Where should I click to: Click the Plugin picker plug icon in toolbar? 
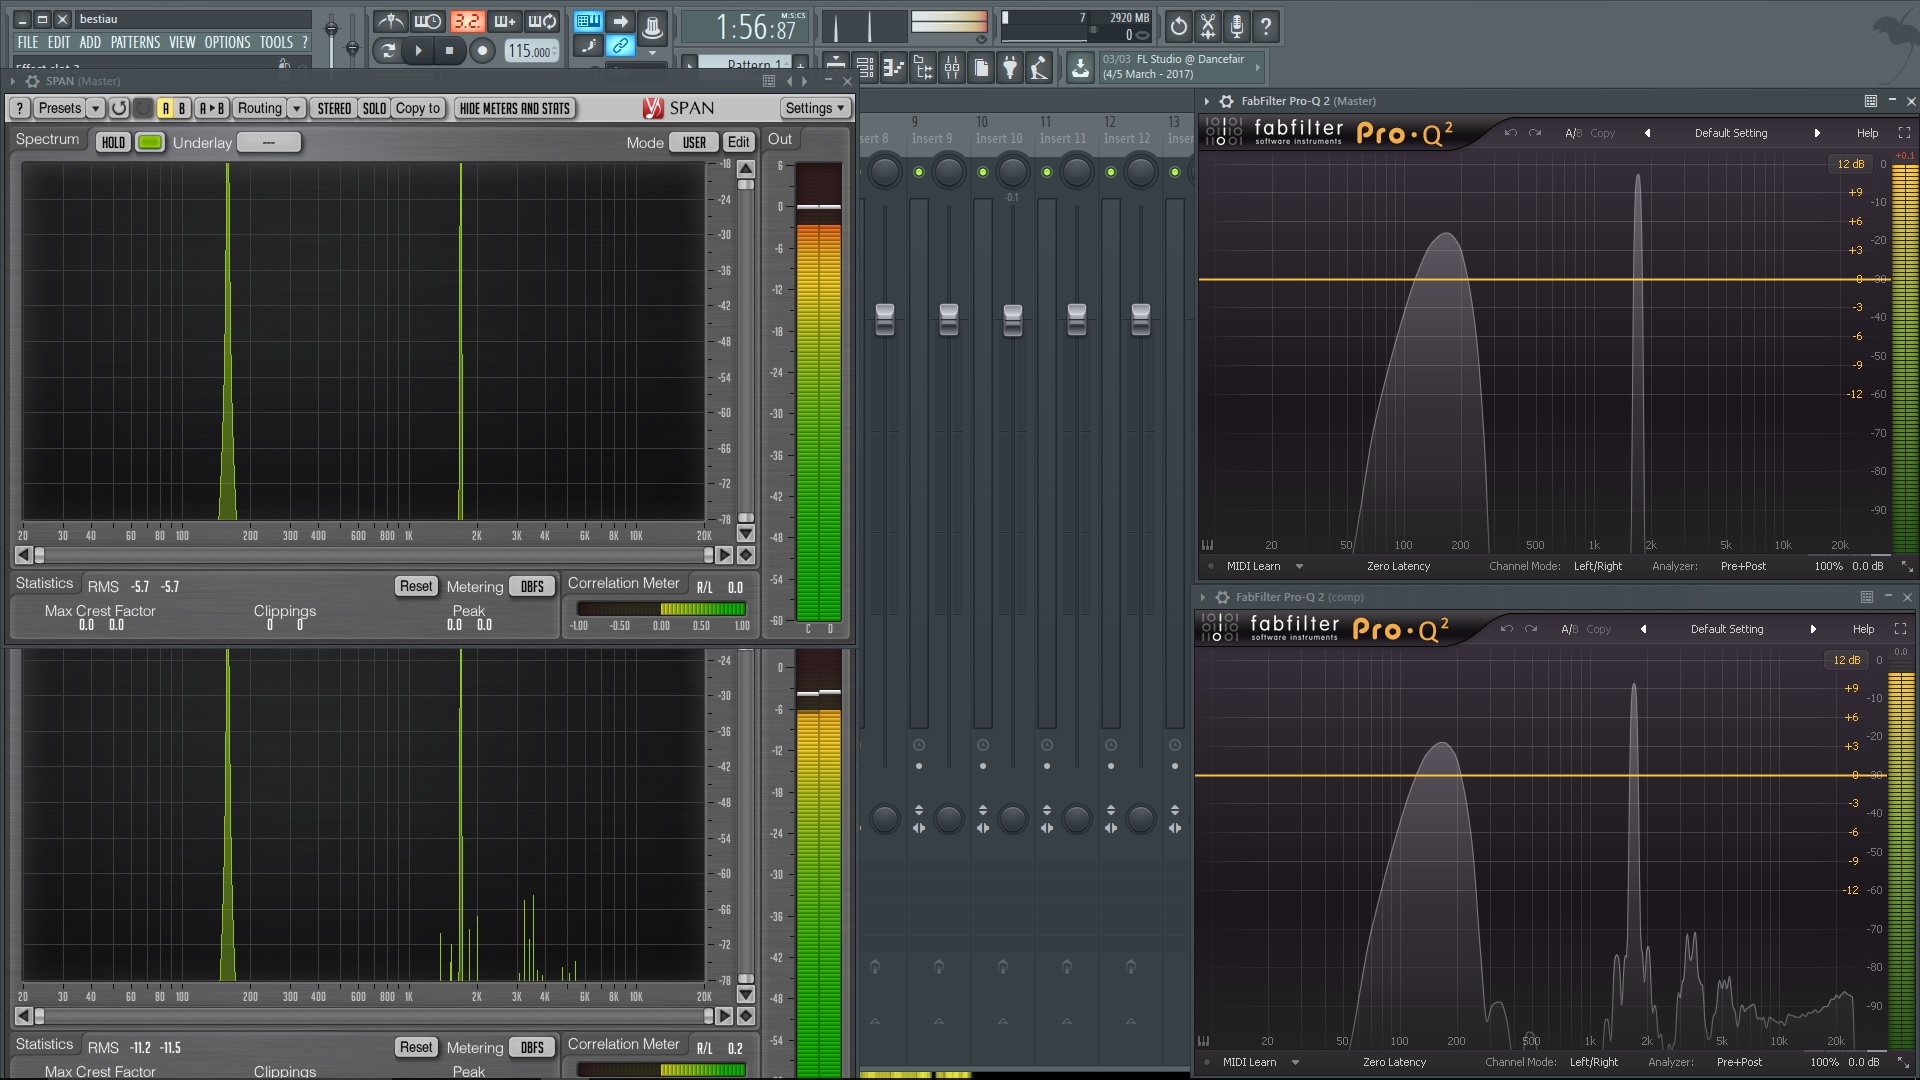coord(1011,68)
